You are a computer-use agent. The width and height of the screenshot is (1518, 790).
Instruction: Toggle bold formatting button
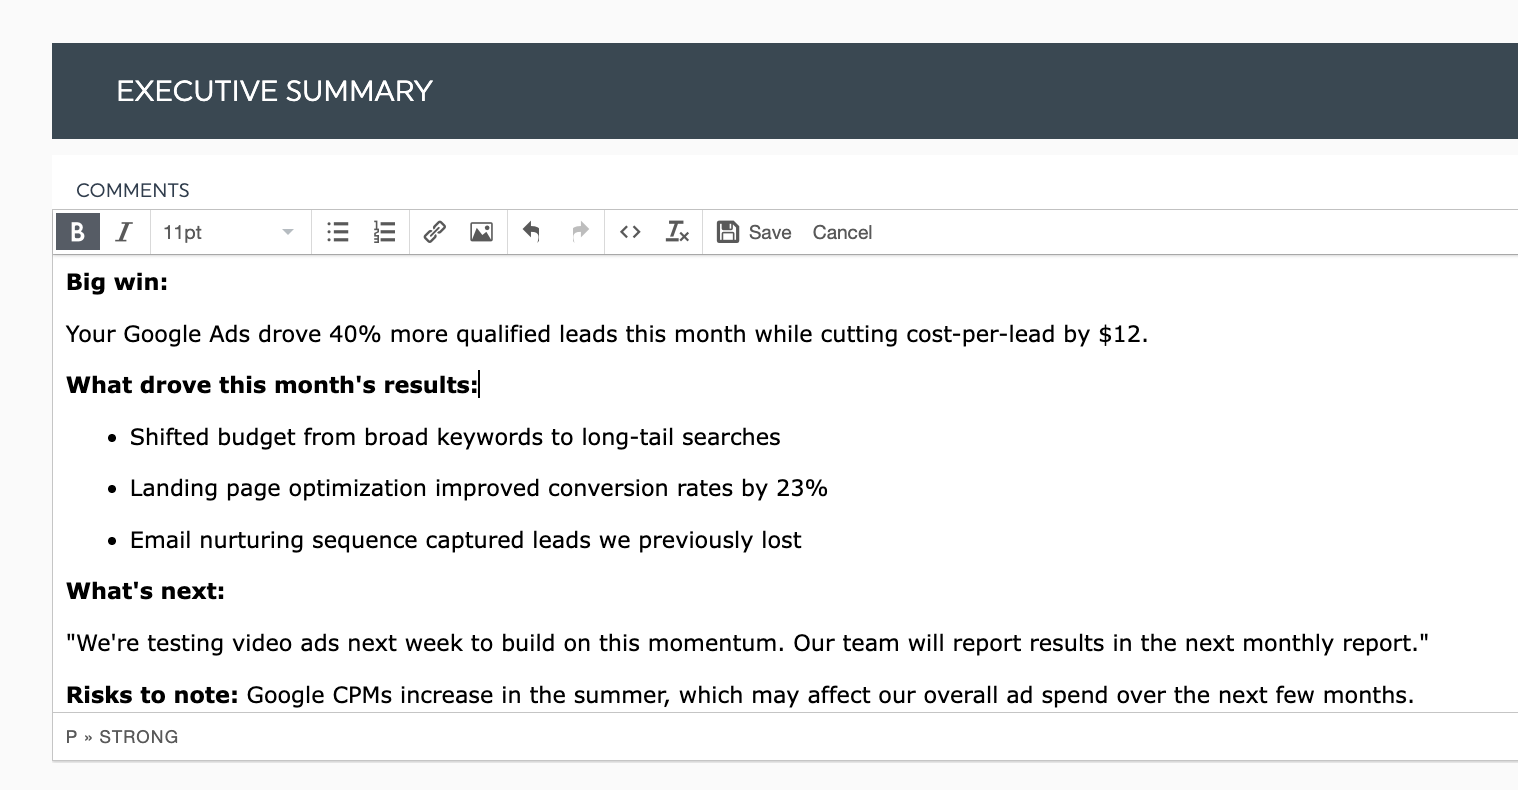point(77,232)
